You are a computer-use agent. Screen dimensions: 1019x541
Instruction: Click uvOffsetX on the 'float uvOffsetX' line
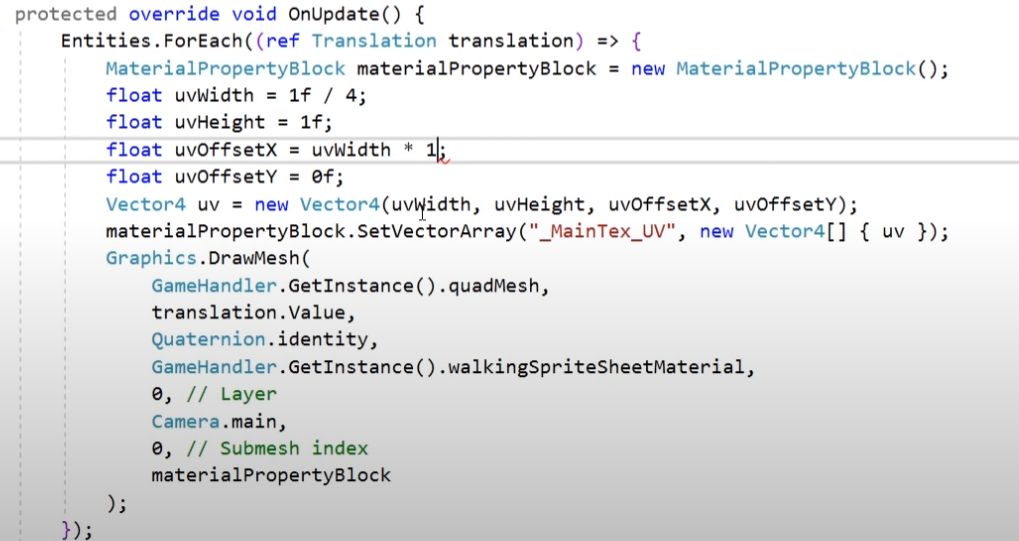pyautogui.click(x=226, y=150)
